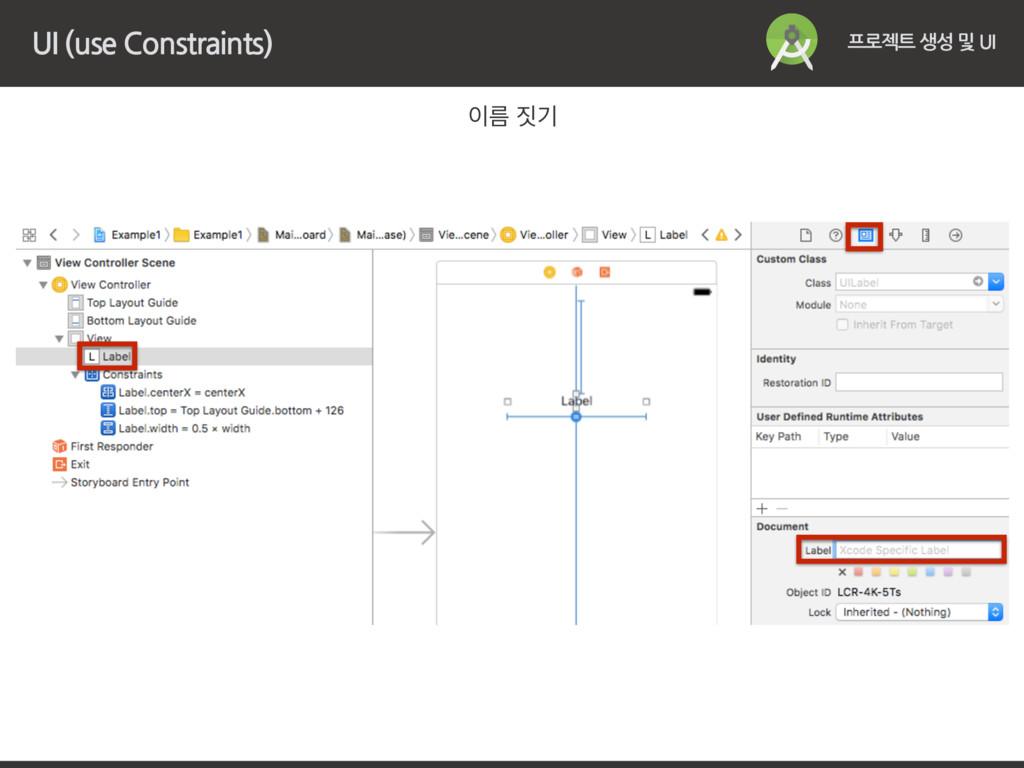
Task: Open the Lock Inherited dropdown
Action: (x=919, y=612)
